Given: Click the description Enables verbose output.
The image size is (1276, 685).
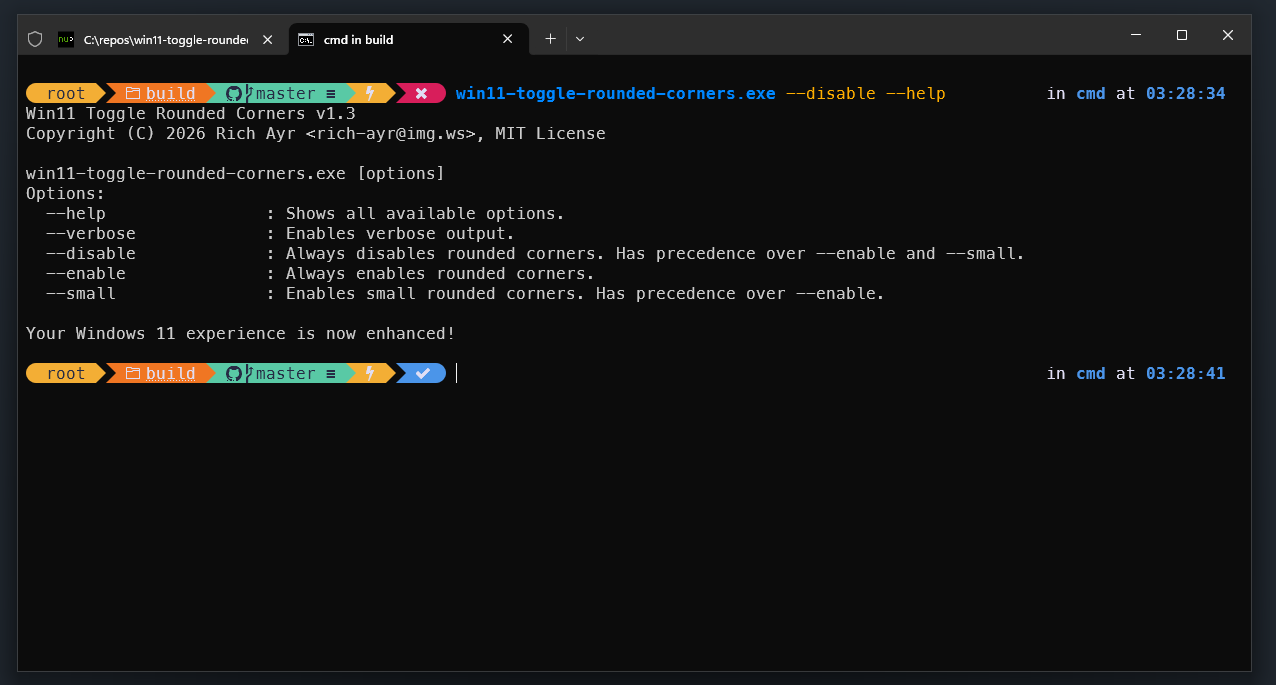Looking at the screenshot, I should [401, 233].
